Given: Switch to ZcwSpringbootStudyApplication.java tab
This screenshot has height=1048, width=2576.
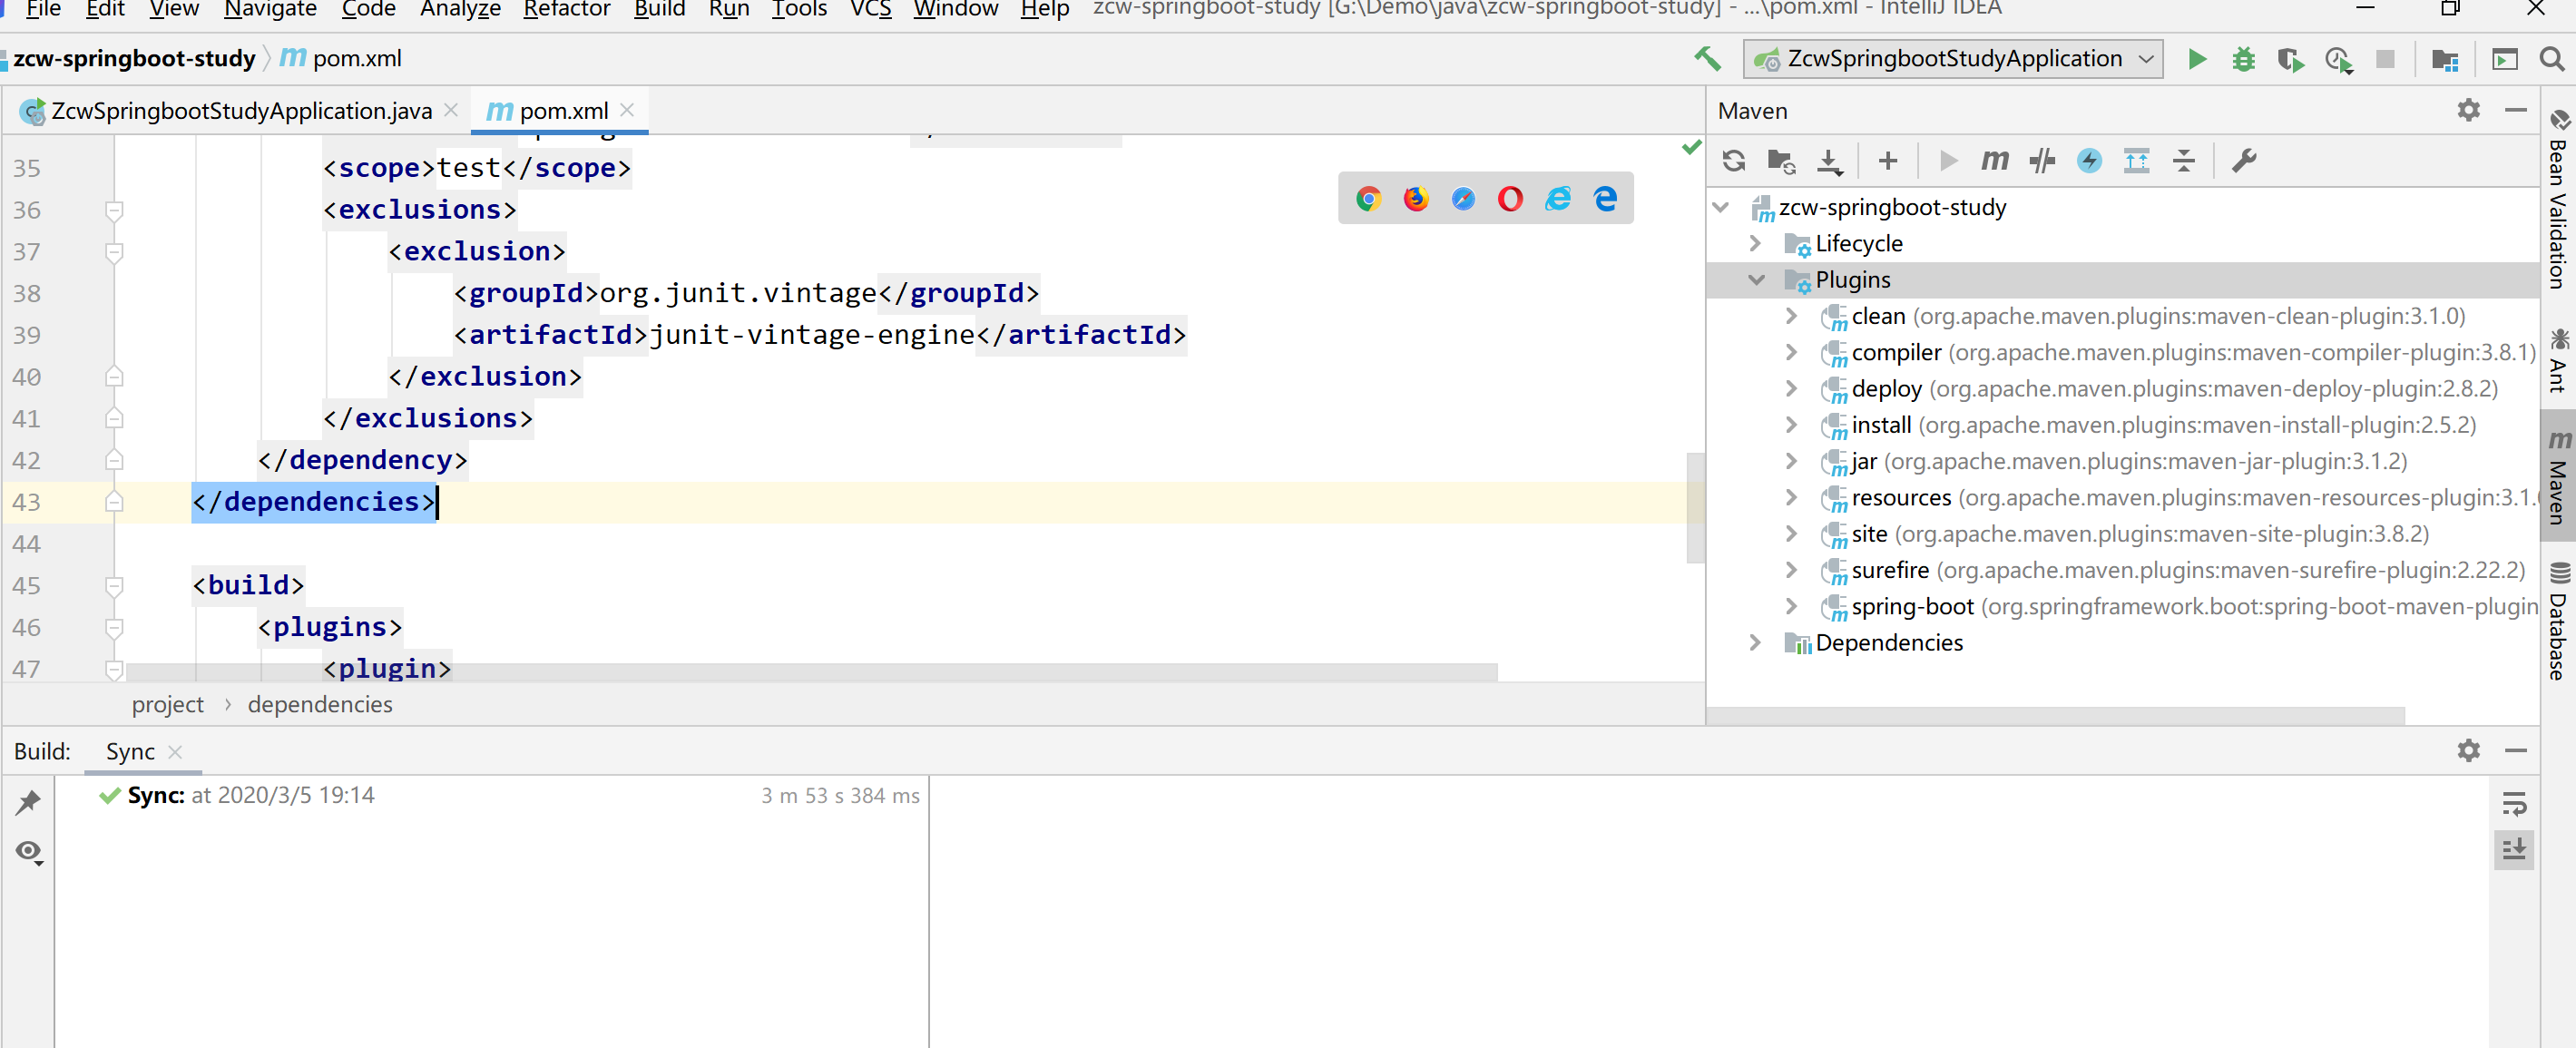Looking at the screenshot, I should coord(240,111).
